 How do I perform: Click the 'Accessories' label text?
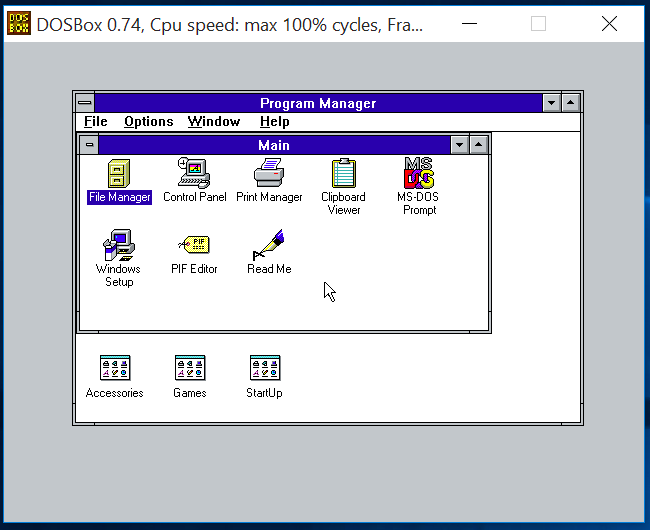(x=114, y=392)
